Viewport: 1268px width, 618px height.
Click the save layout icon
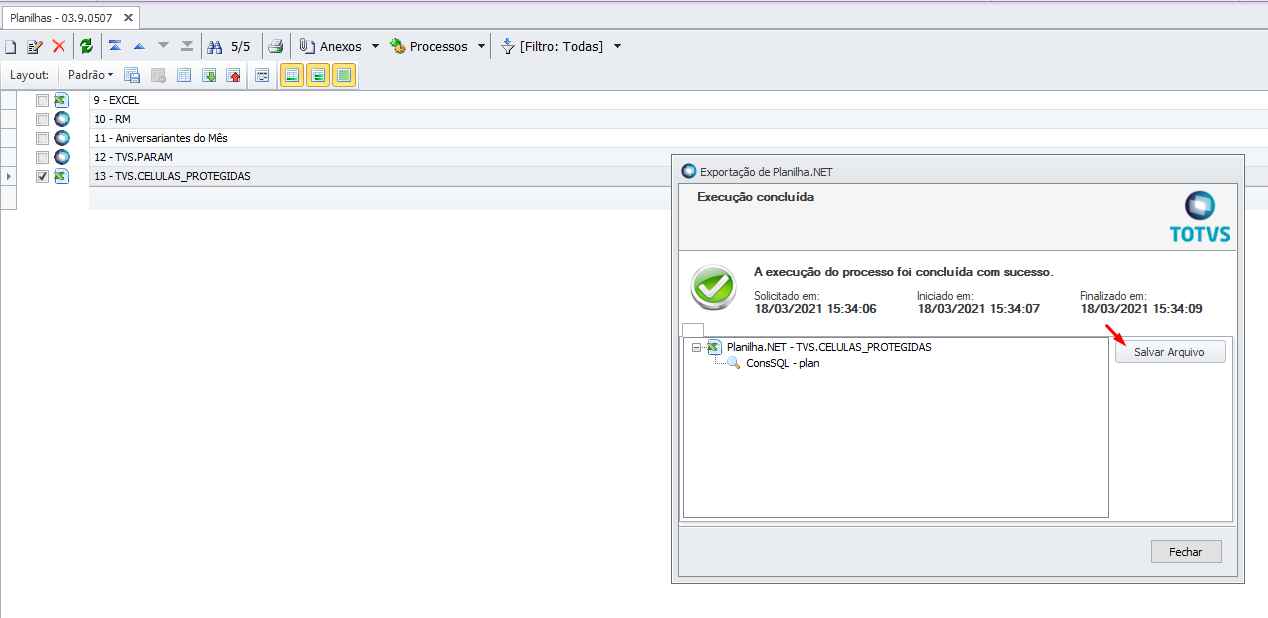click(132, 75)
